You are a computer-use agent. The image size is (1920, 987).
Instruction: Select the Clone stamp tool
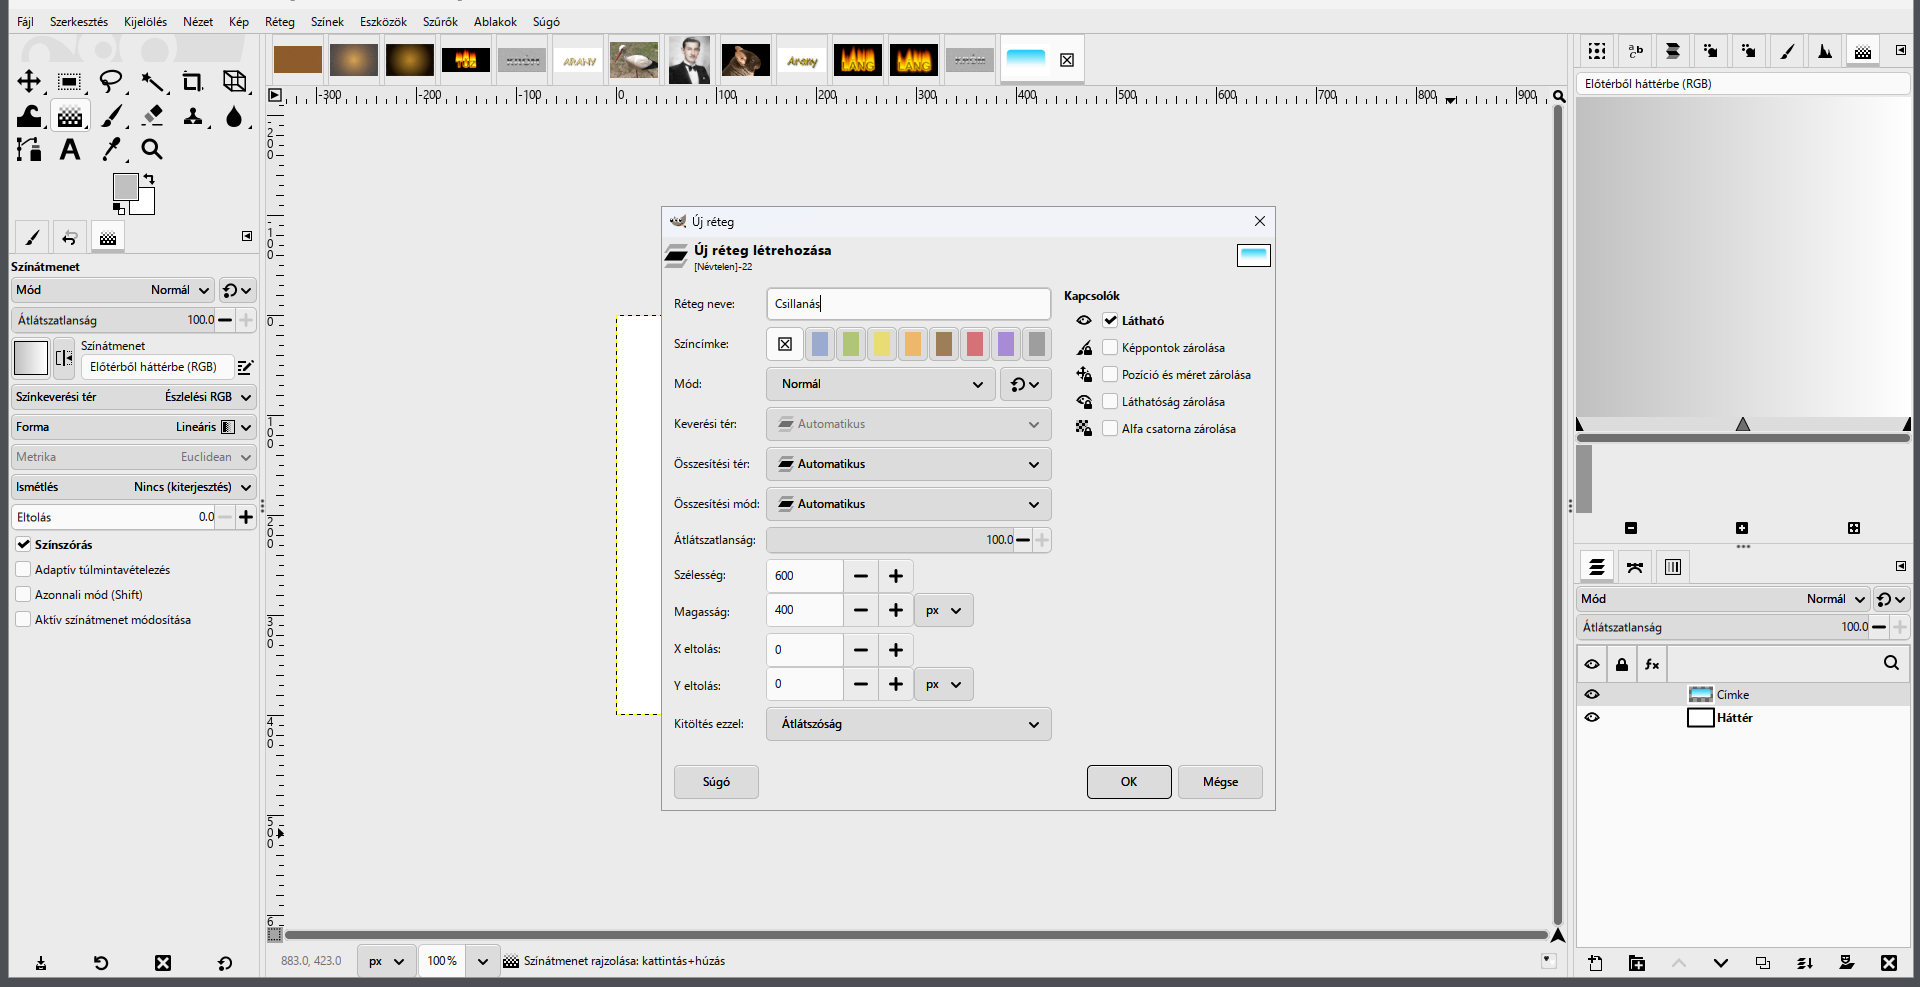coord(193,116)
